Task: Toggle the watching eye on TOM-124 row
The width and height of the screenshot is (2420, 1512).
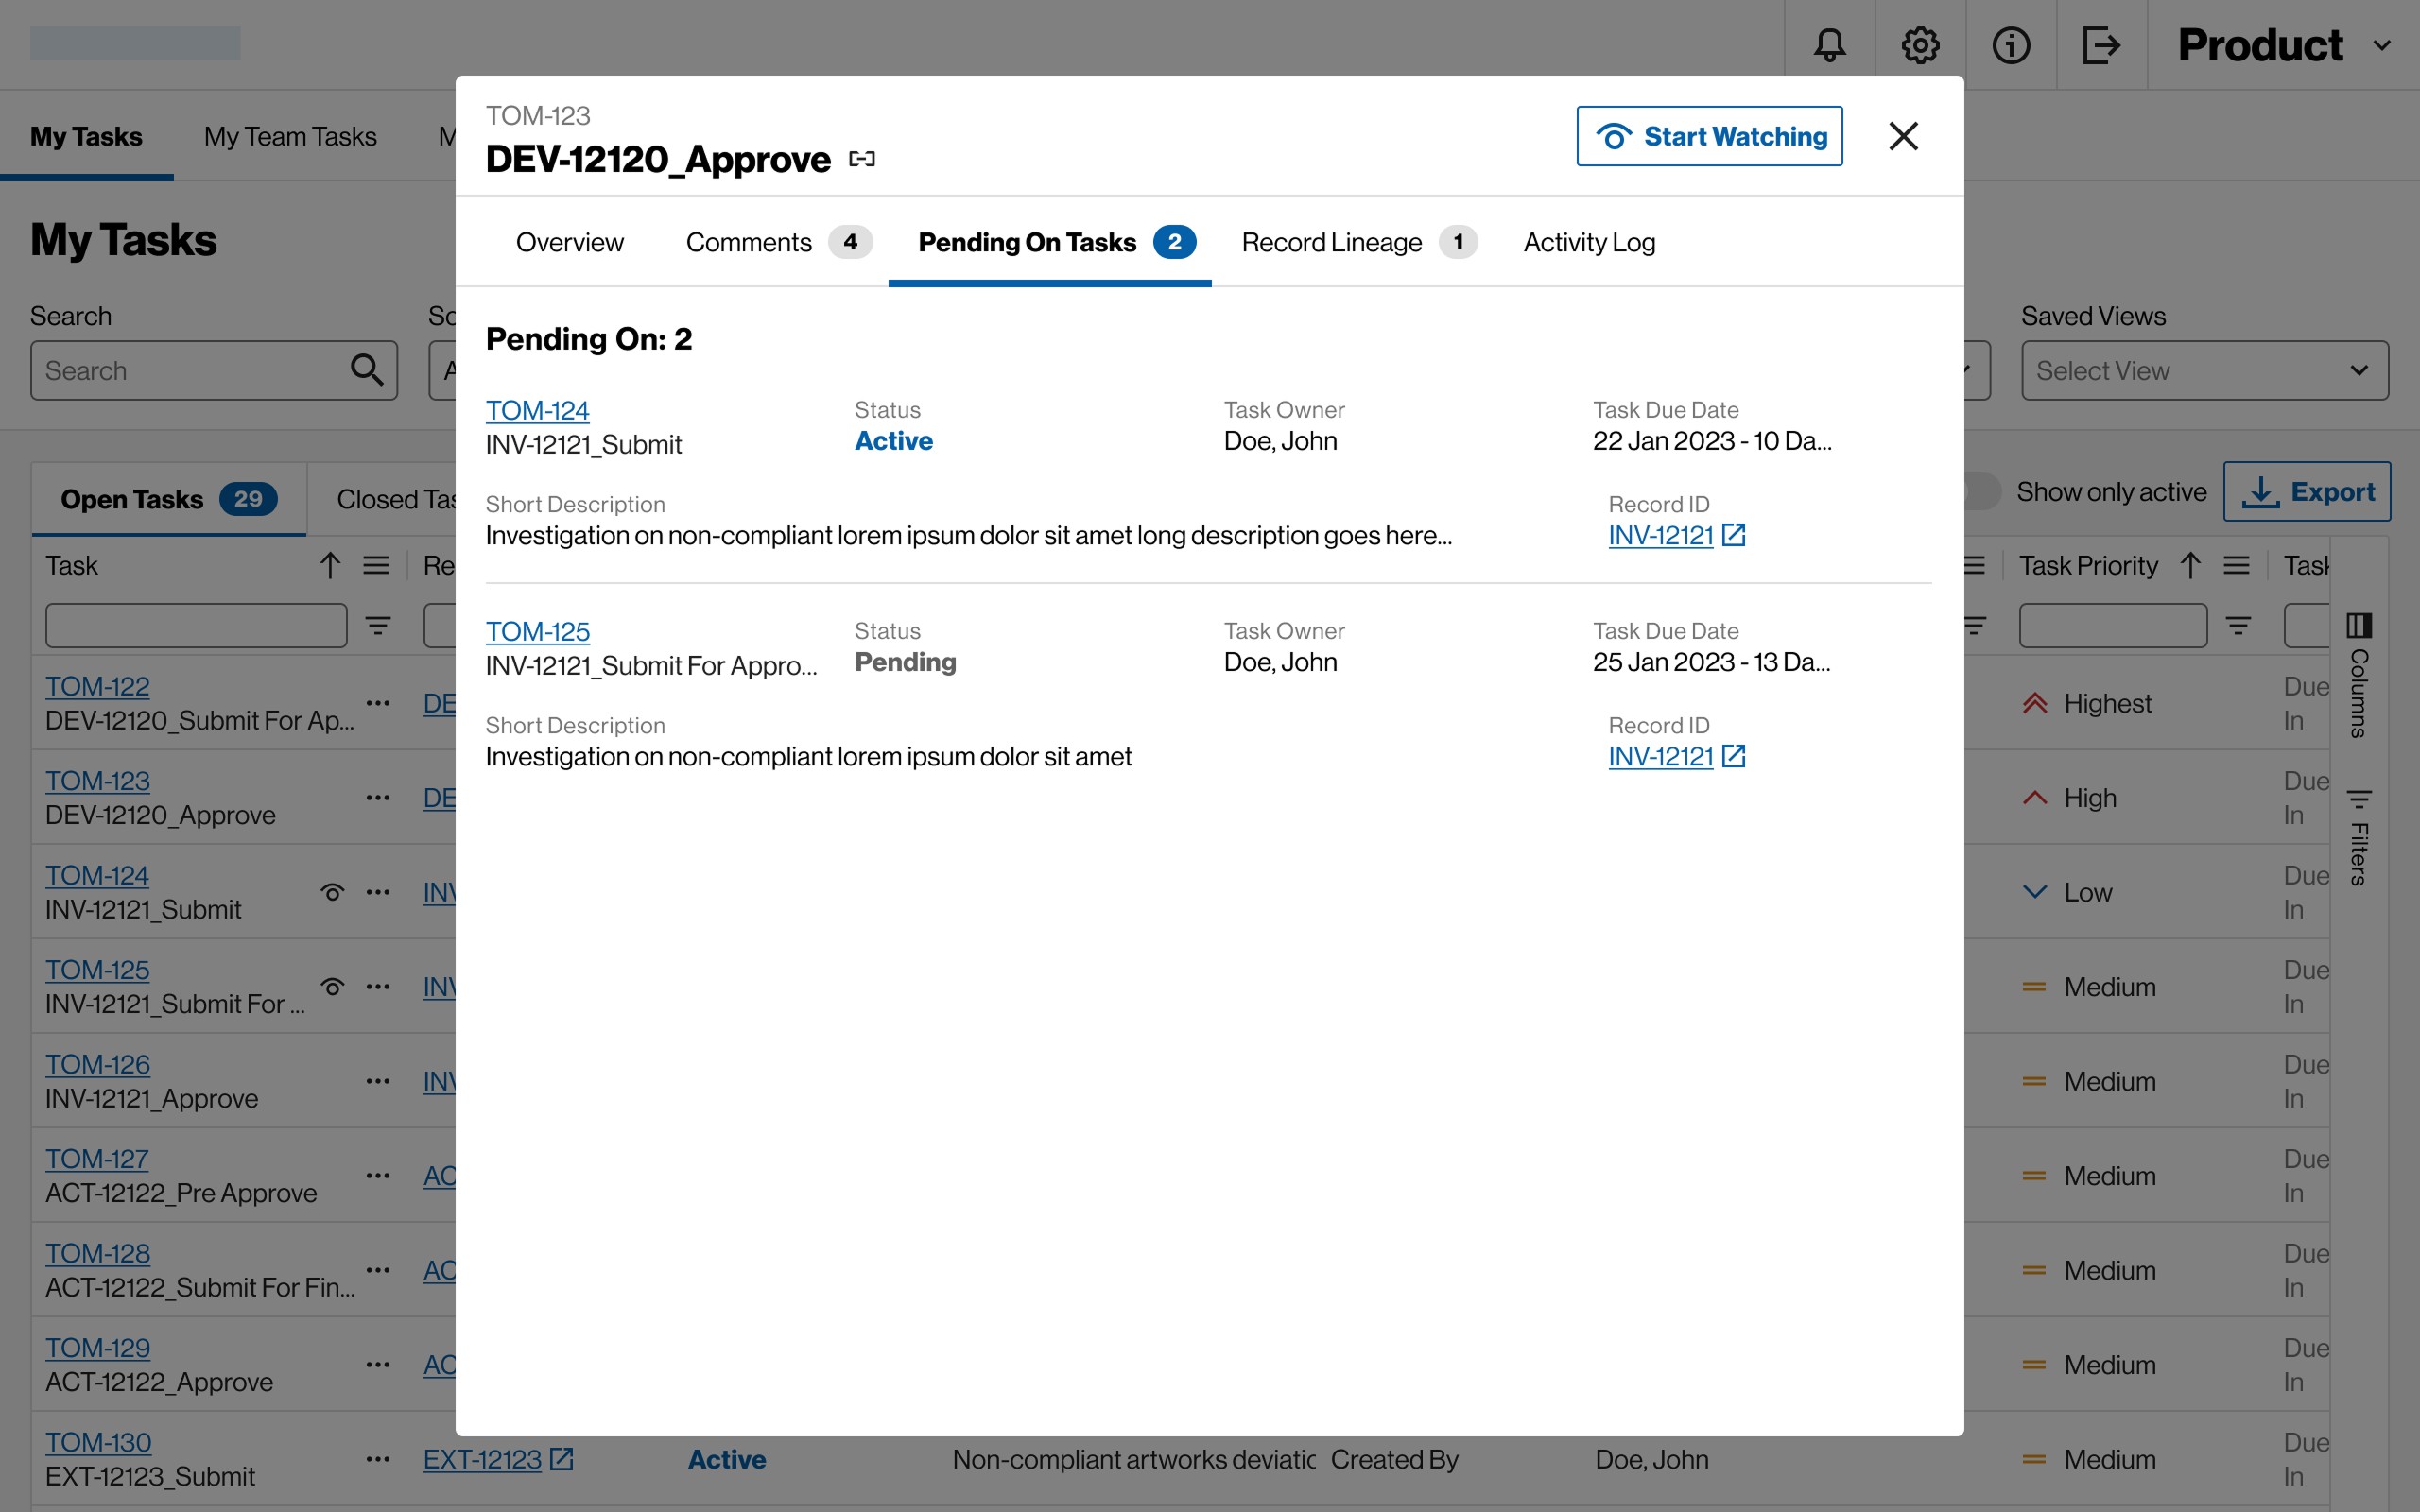Action: [333, 892]
